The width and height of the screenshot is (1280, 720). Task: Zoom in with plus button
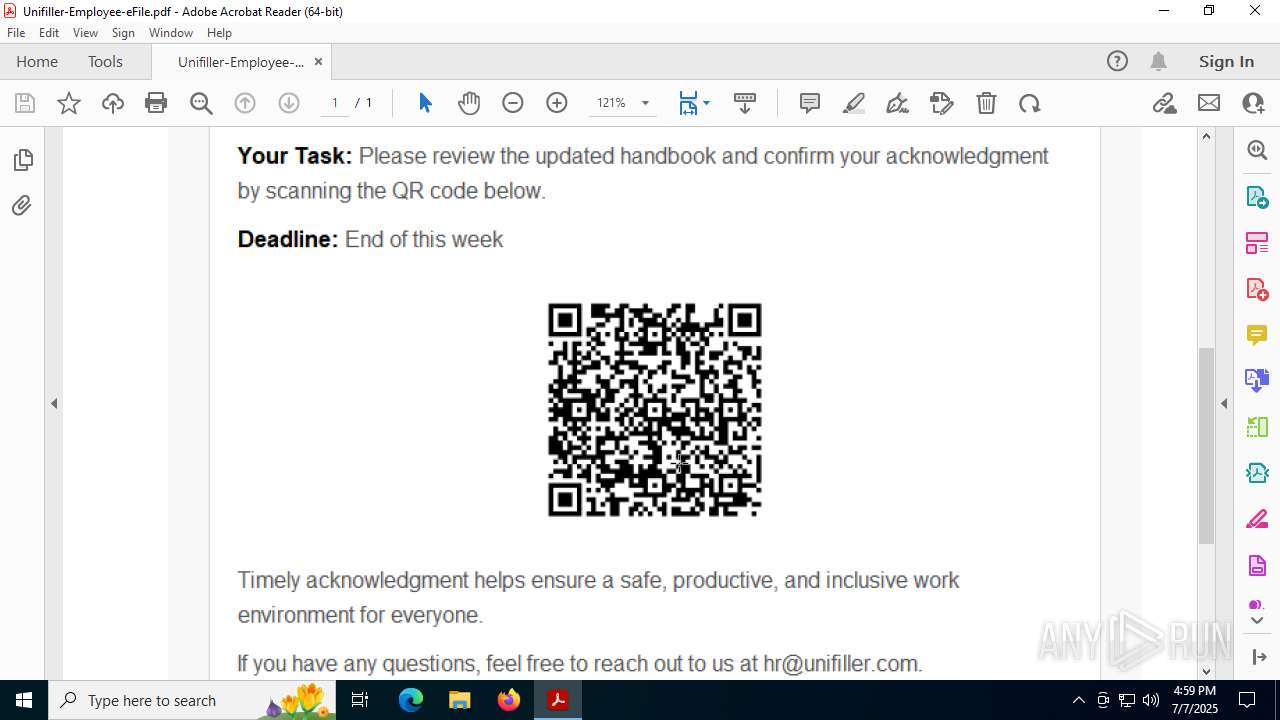(557, 103)
